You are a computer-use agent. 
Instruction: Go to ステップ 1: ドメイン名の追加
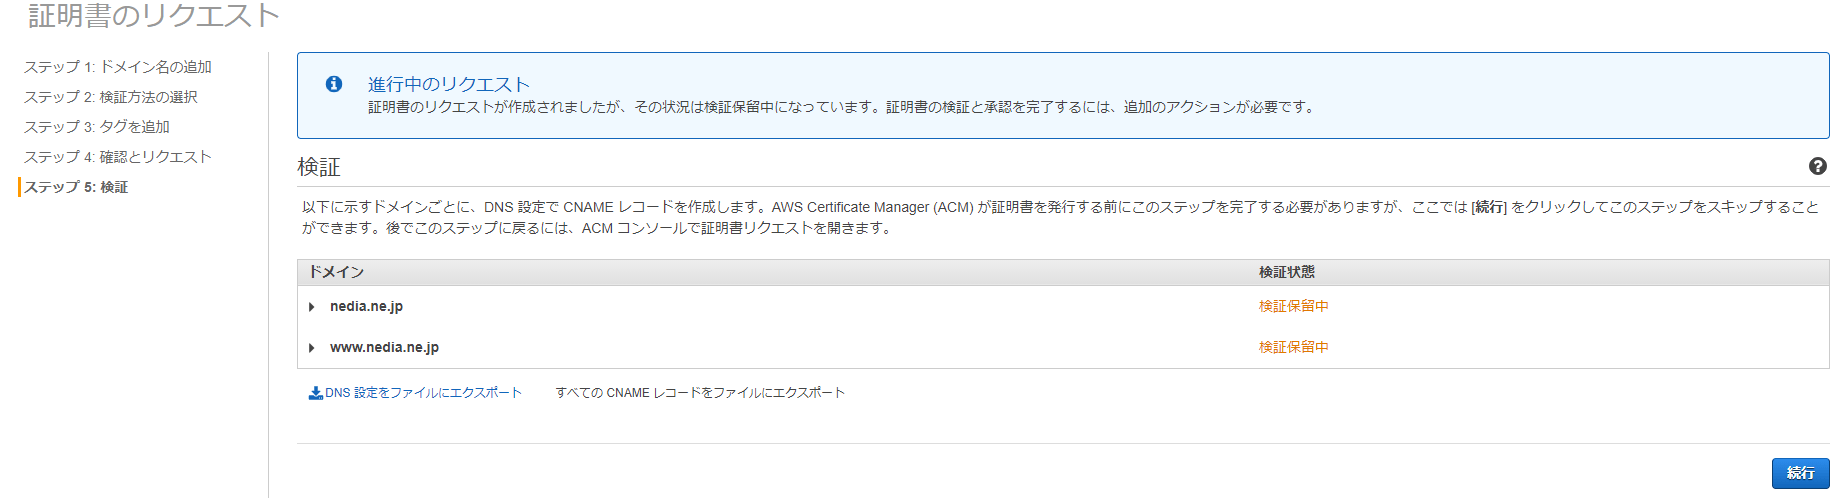pos(118,67)
